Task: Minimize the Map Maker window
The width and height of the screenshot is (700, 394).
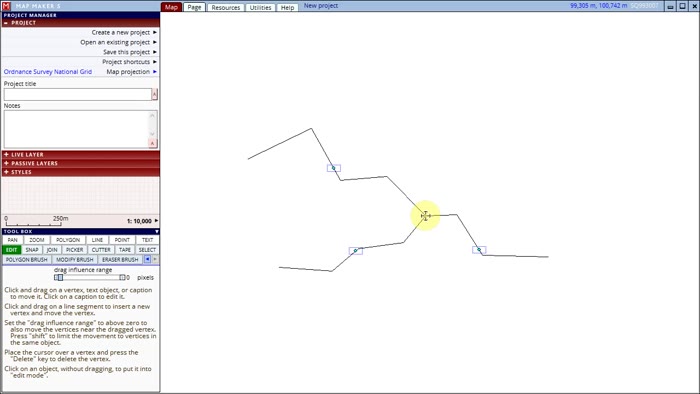Action: point(671,6)
